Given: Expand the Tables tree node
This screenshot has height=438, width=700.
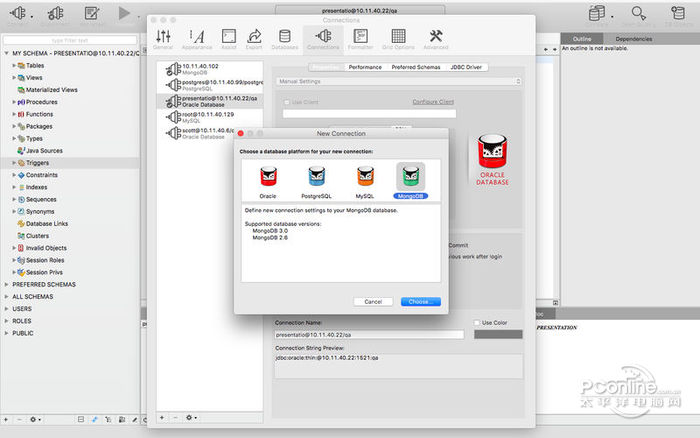Looking at the screenshot, I should pyautogui.click(x=14, y=65).
